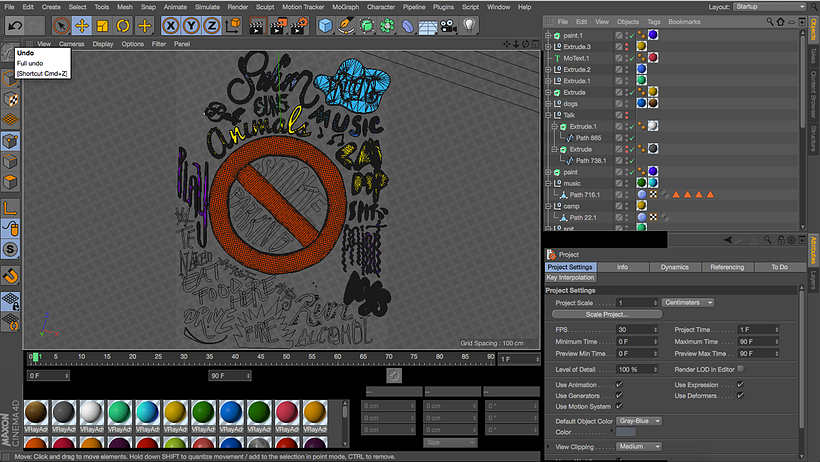Screen dimensions: 820x462
Task: Add a generator subdivision object
Action: pyautogui.click(x=367, y=25)
